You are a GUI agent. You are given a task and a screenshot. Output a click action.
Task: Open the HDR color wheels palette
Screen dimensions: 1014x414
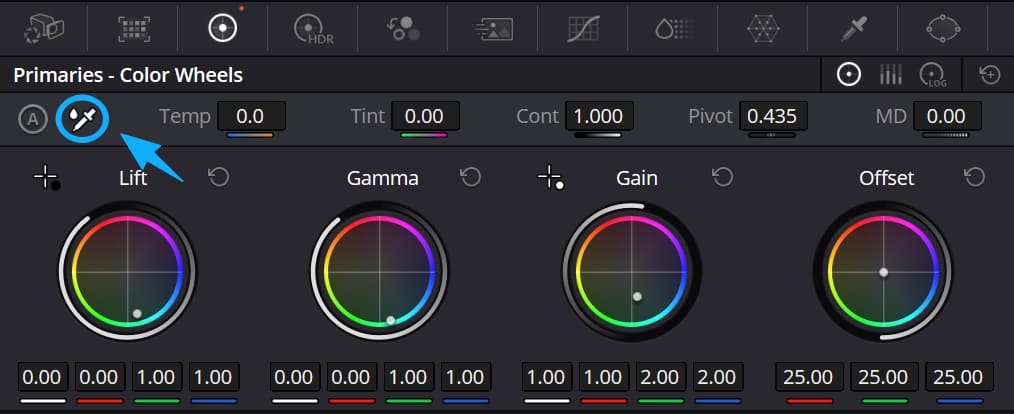(313, 30)
